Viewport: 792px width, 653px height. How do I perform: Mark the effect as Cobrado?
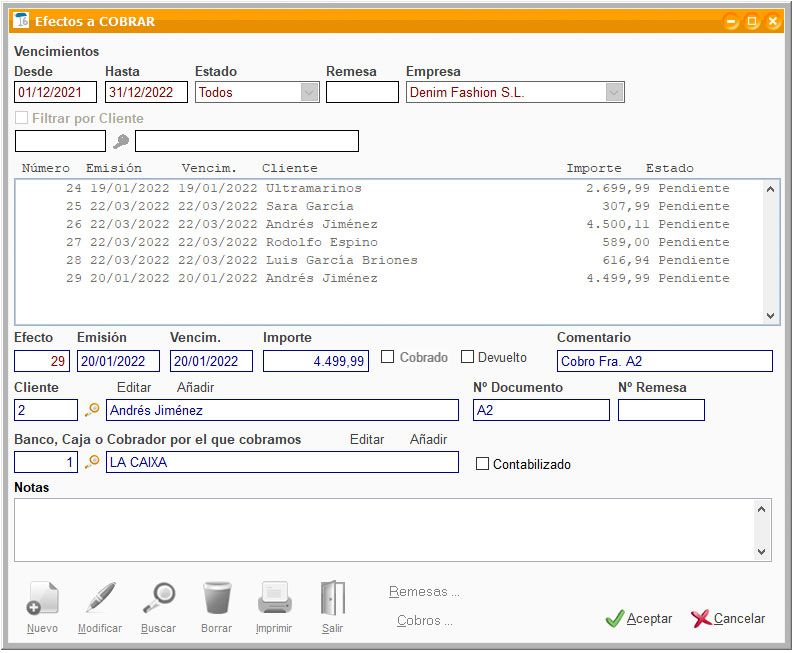[x=387, y=357]
